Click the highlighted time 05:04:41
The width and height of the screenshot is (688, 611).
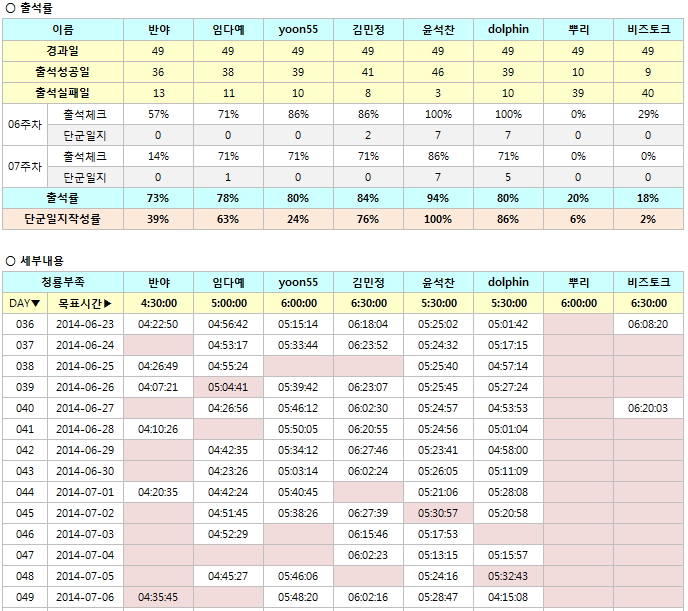tap(228, 387)
